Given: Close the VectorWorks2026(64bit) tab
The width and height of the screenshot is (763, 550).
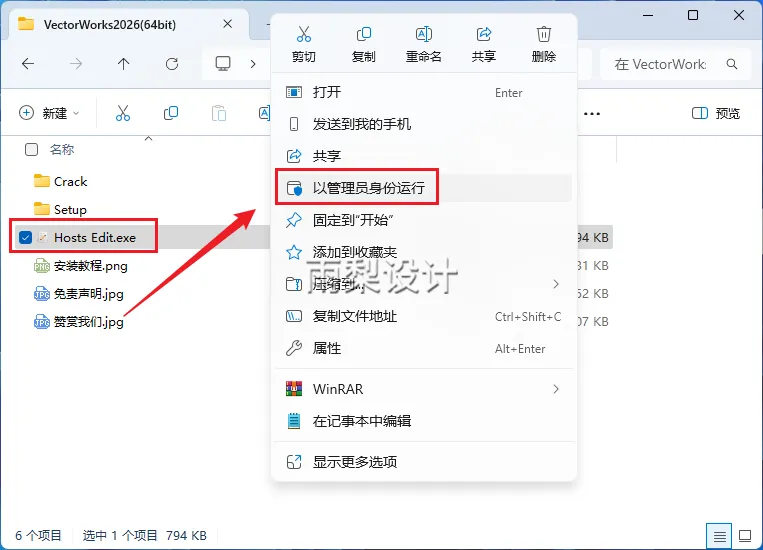Looking at the screenshot, I should [227, 24].
